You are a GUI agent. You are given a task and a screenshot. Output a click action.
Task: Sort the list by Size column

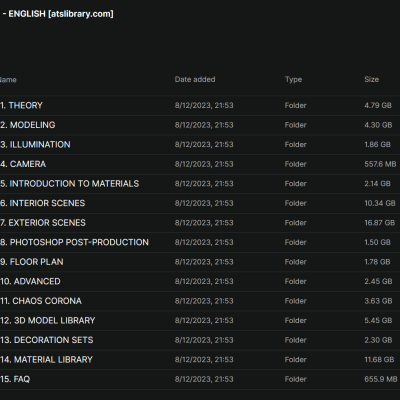(x=371, y=79)
